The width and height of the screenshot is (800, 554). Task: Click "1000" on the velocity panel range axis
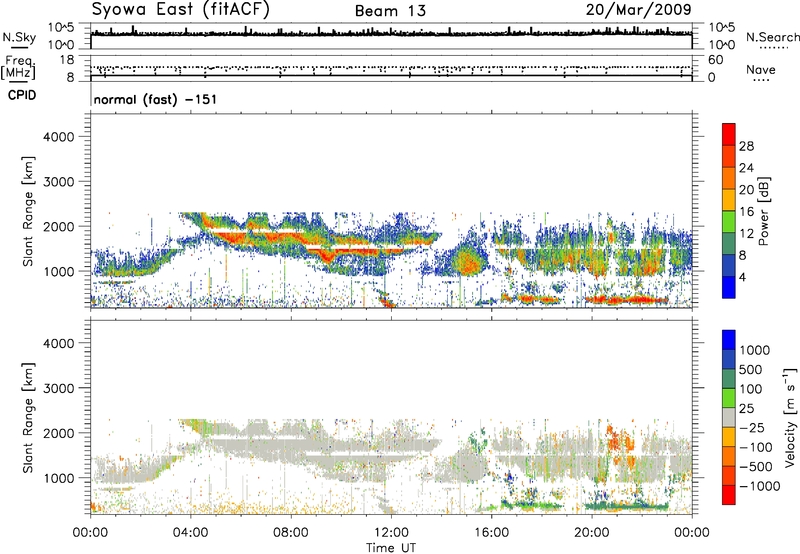tap(59, 478)
